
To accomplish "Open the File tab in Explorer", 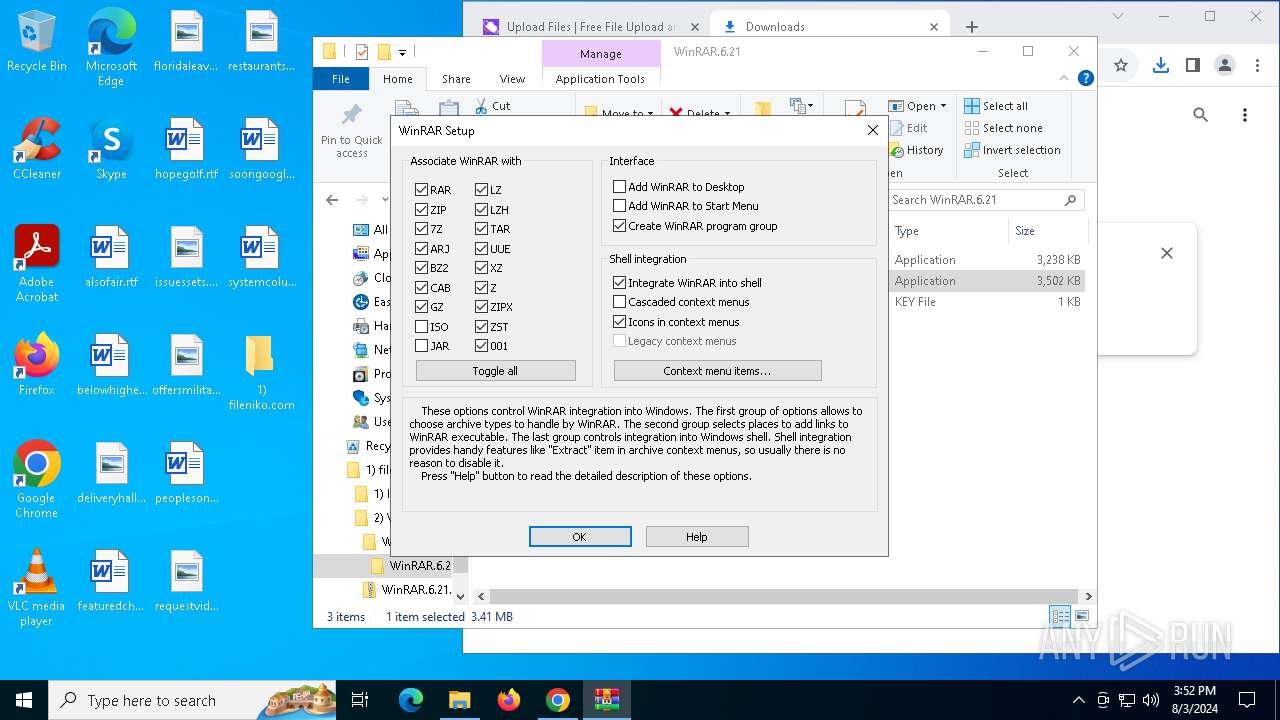I will [341, 79].
